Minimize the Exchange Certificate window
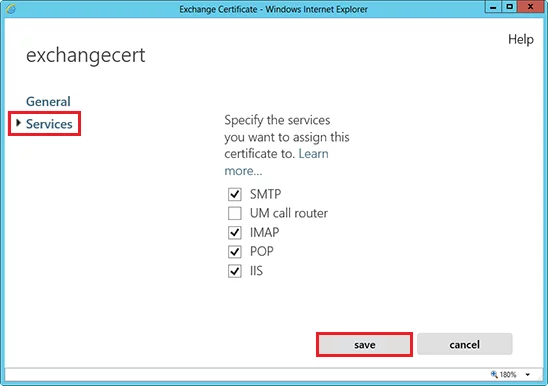Screen dimensions: 548x386 [493, 7]
